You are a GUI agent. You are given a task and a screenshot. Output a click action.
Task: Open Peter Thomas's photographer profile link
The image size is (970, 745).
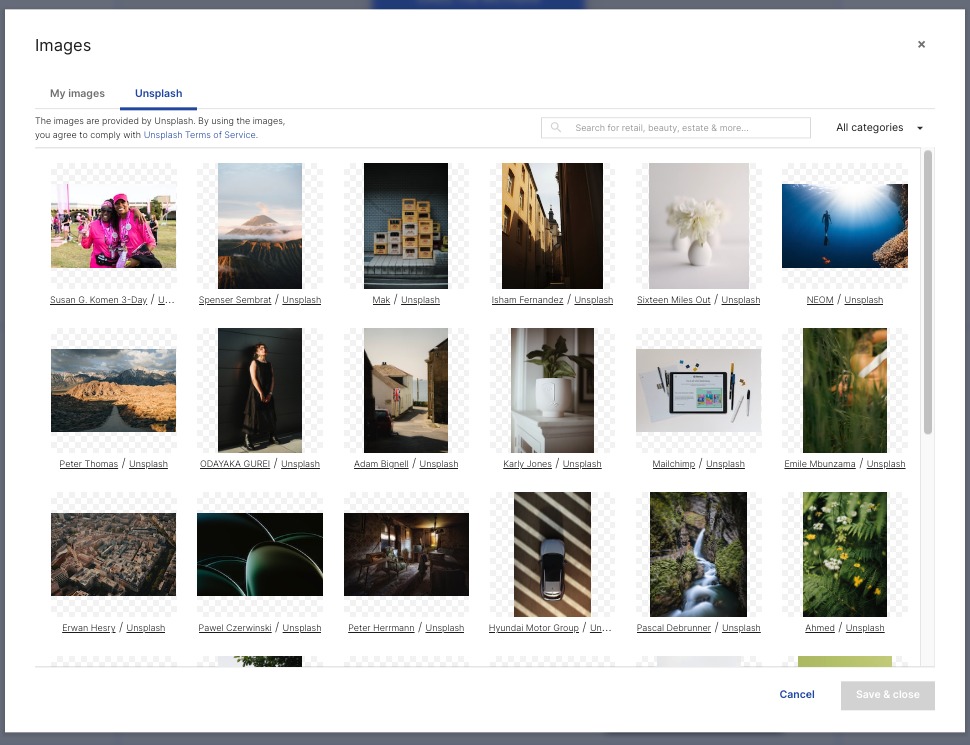(x=88, y=464)
